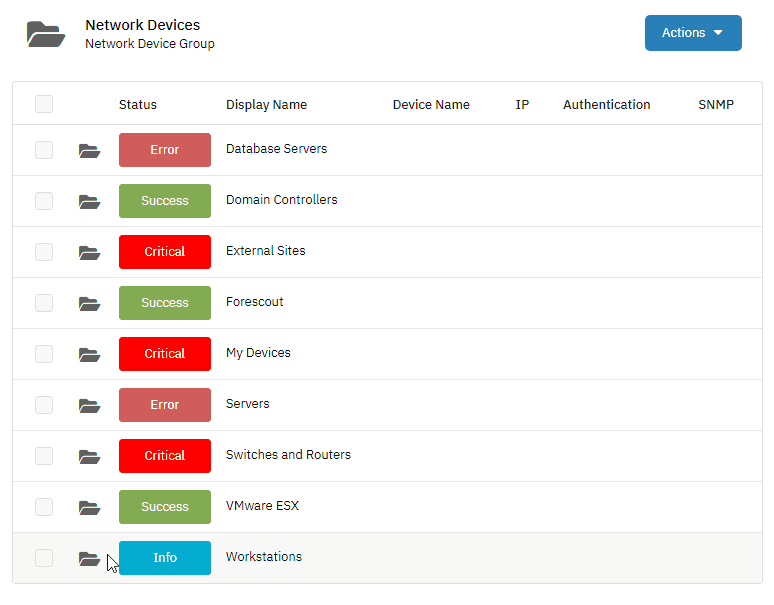The image size is (774, 605).
Task: Click the large Network Devices header folder icon
Action: click(x=46, y=34)
